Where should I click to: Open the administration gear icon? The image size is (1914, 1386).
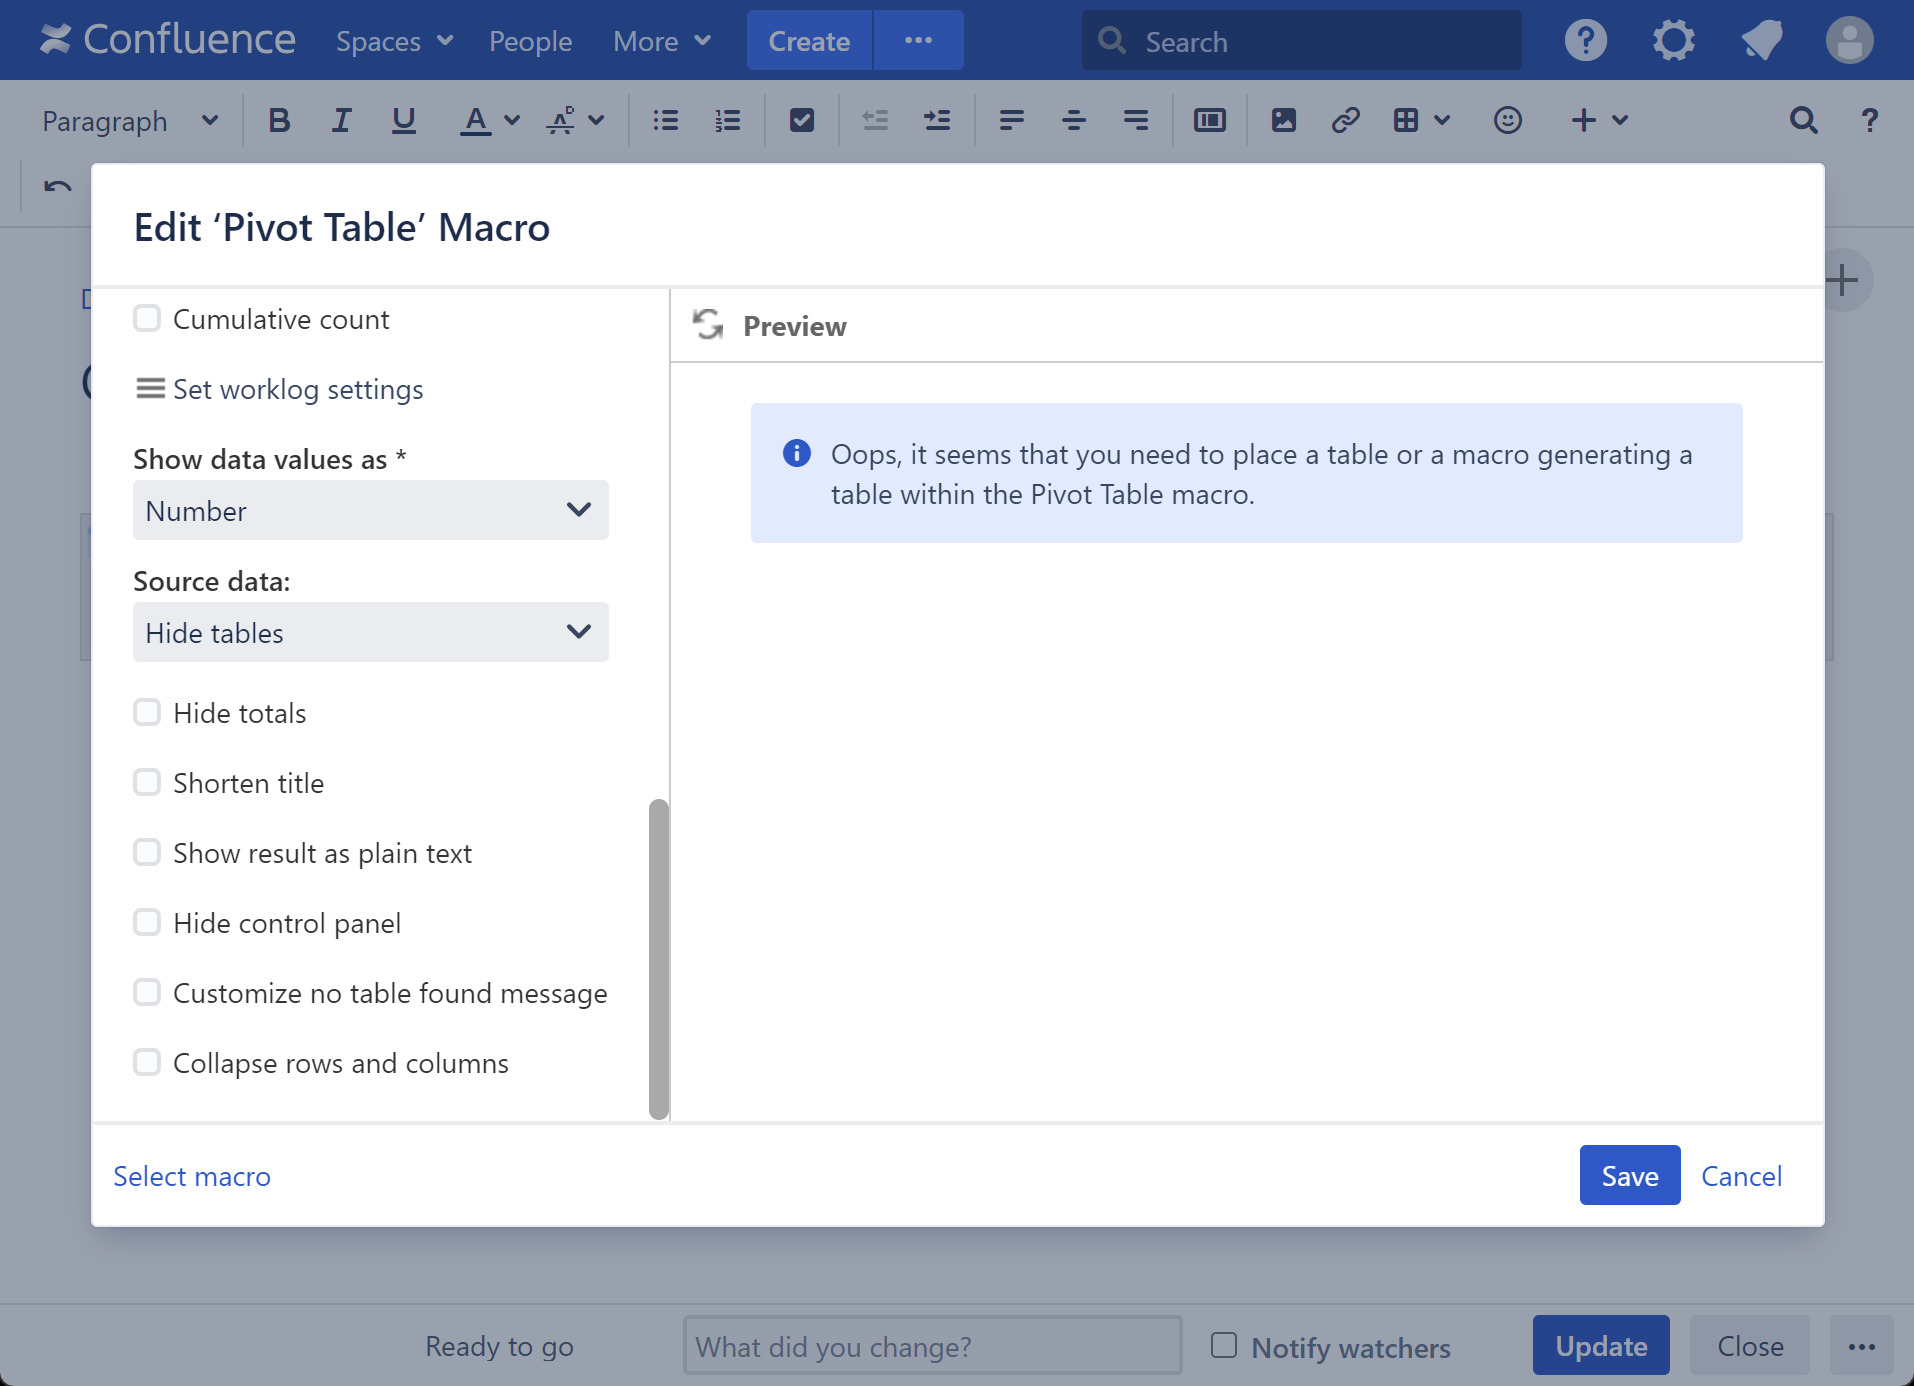click(x=1673, y=41)
